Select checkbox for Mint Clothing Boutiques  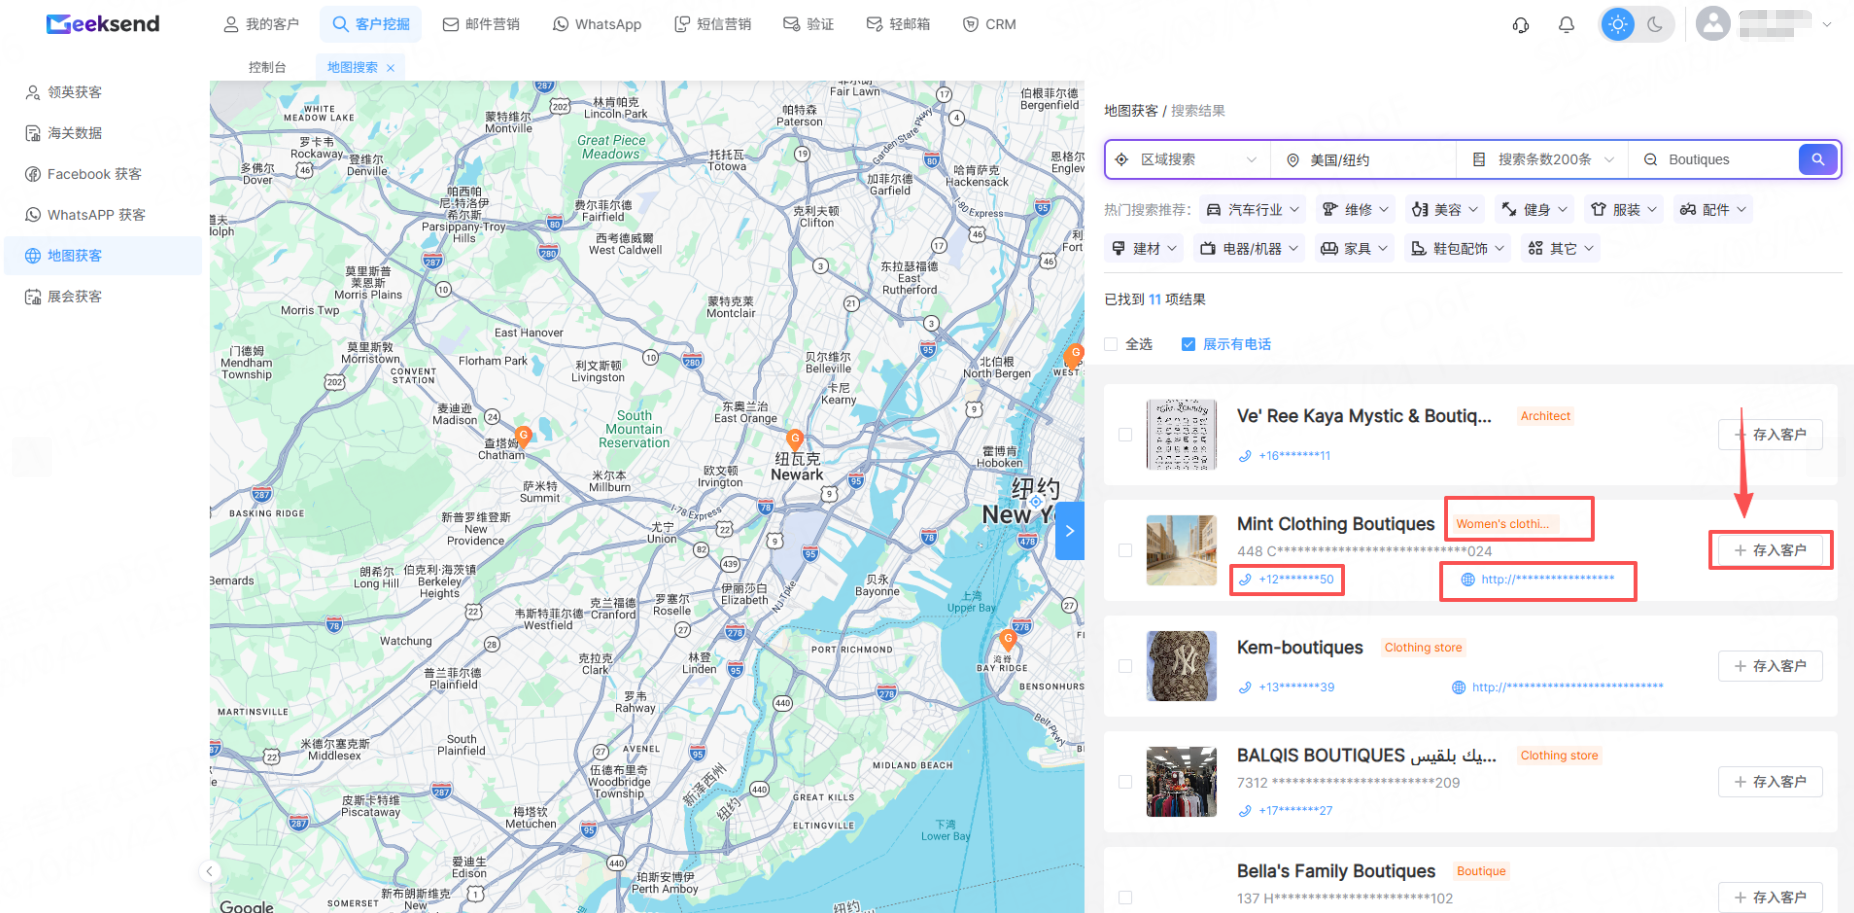pyautogui.click(x=1125, y=551)
